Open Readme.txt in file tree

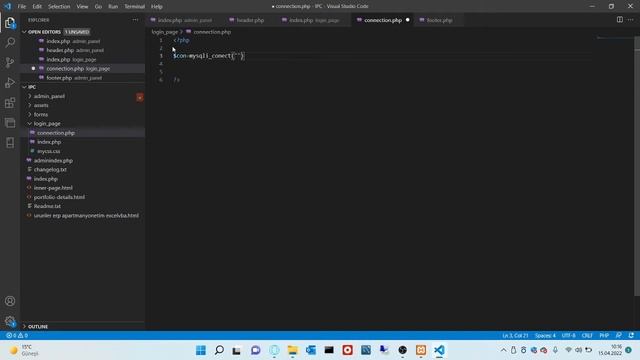pos(47,207)
